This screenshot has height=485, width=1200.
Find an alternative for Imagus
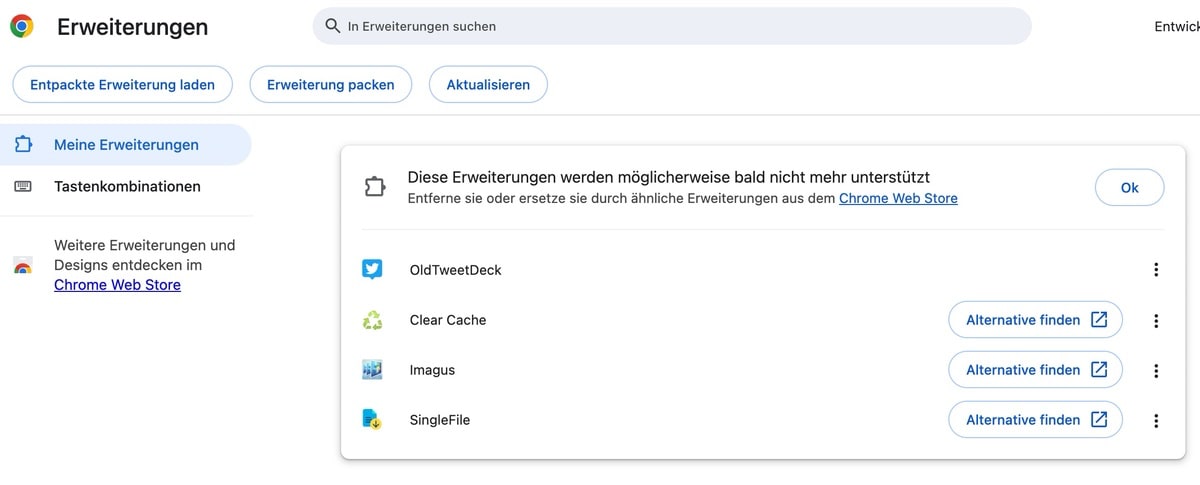(x=1035, y=370)
